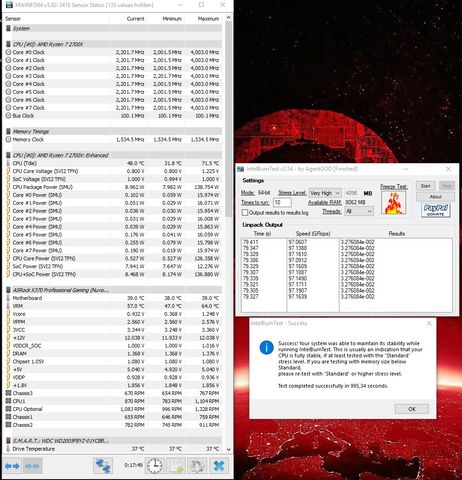462x480 pixels.
Task: Click the clock reset timer icon
Action: click(x=155, y=466)
